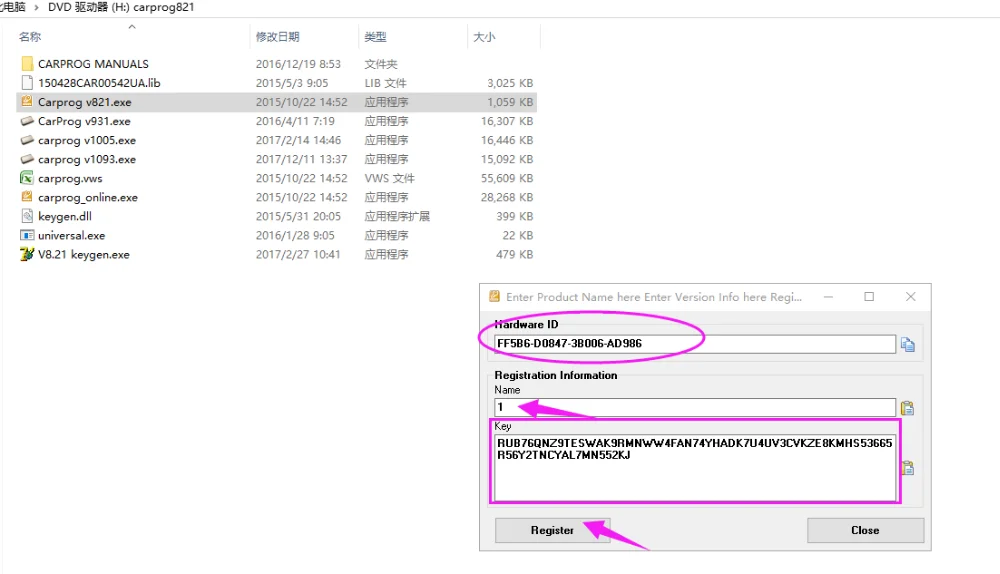1000x574 pixels.
Task: Sort files by the 名称 column header
Action: pyautogui.click(x=29, y=37)
